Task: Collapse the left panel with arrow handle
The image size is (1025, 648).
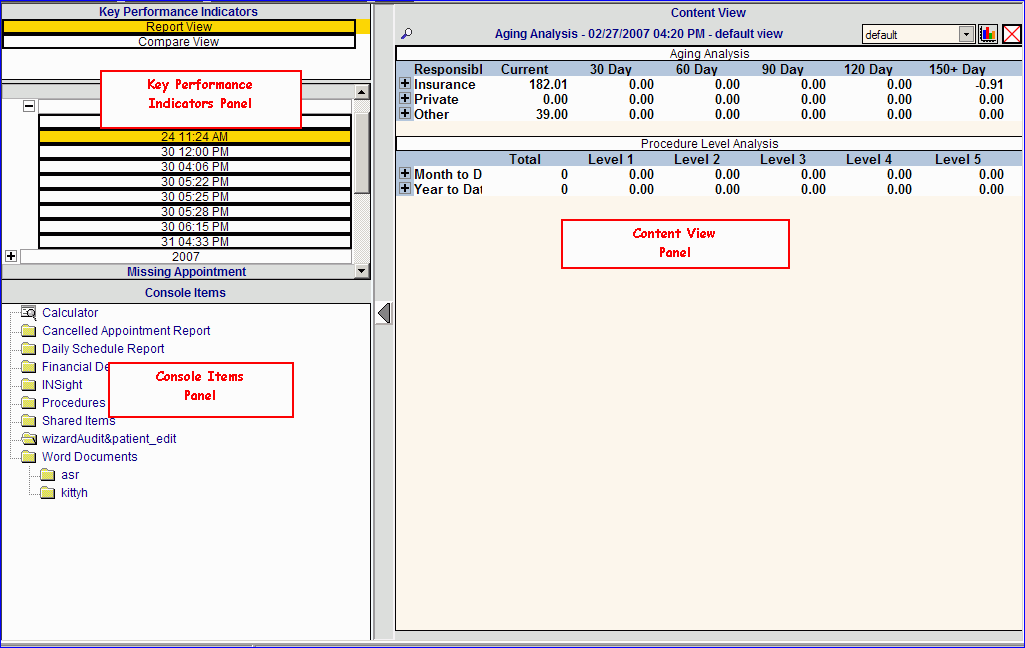Action: click(x=384, y=314)
